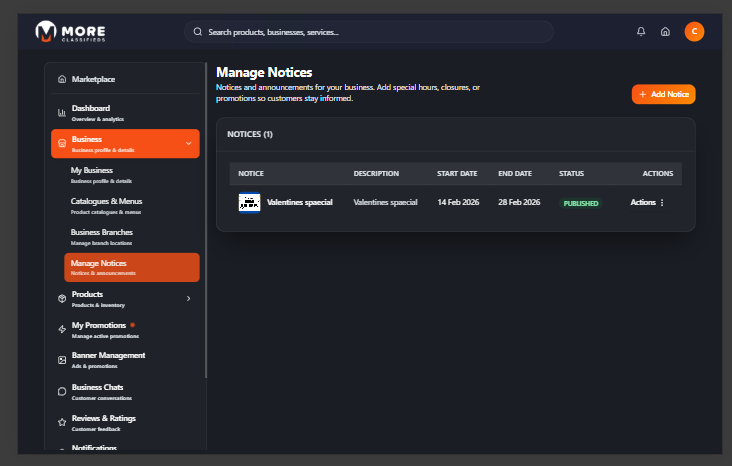Viewport: 732px width, 466px height.
Task: Select Catalogues & Menus in sidebar
Action: tap(106, 205)
